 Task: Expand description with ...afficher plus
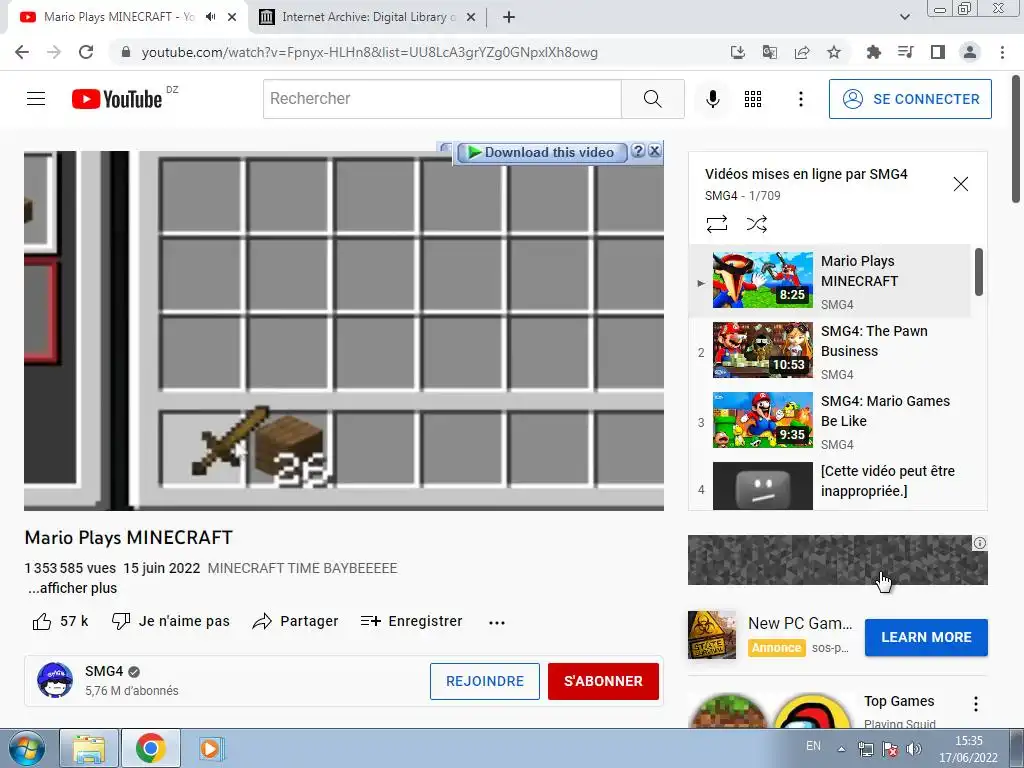pyautogui.click(x=72, y=588)
